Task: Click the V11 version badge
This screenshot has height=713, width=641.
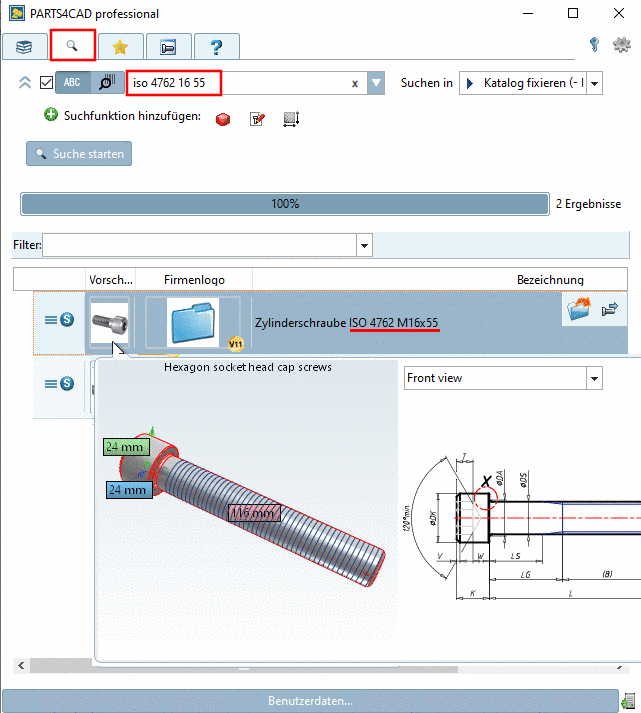Action: click(x=236, y=344)
